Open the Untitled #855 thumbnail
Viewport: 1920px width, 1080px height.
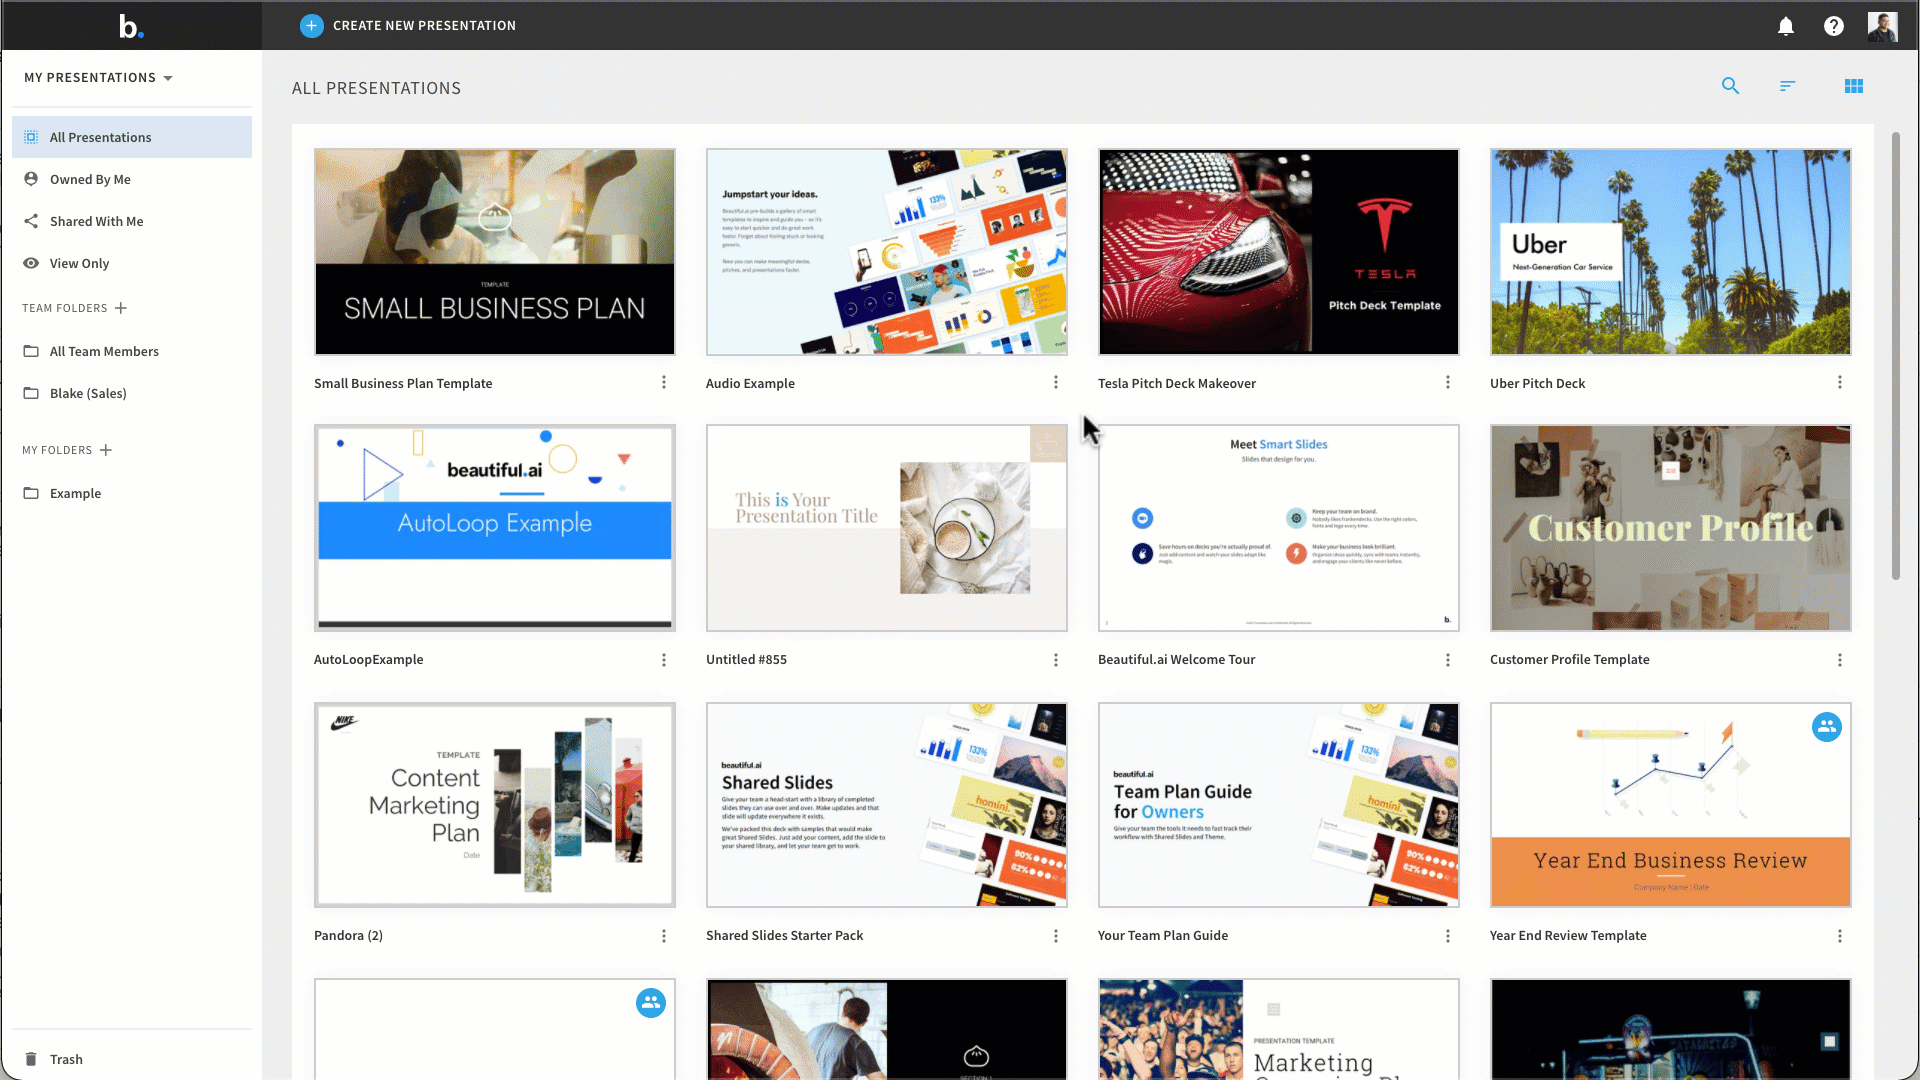[887, 528]
